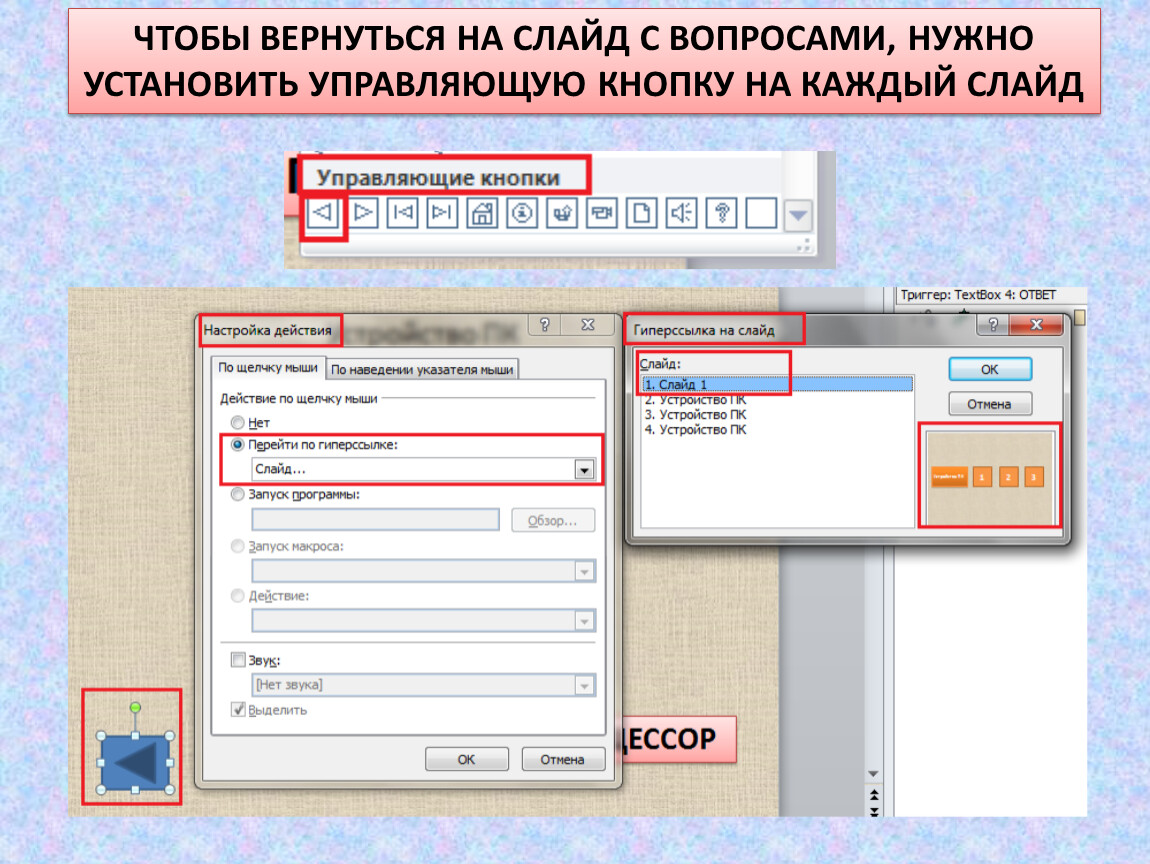Switch to 'По наведении указателя мыши' tab

[x=422, y=369]
